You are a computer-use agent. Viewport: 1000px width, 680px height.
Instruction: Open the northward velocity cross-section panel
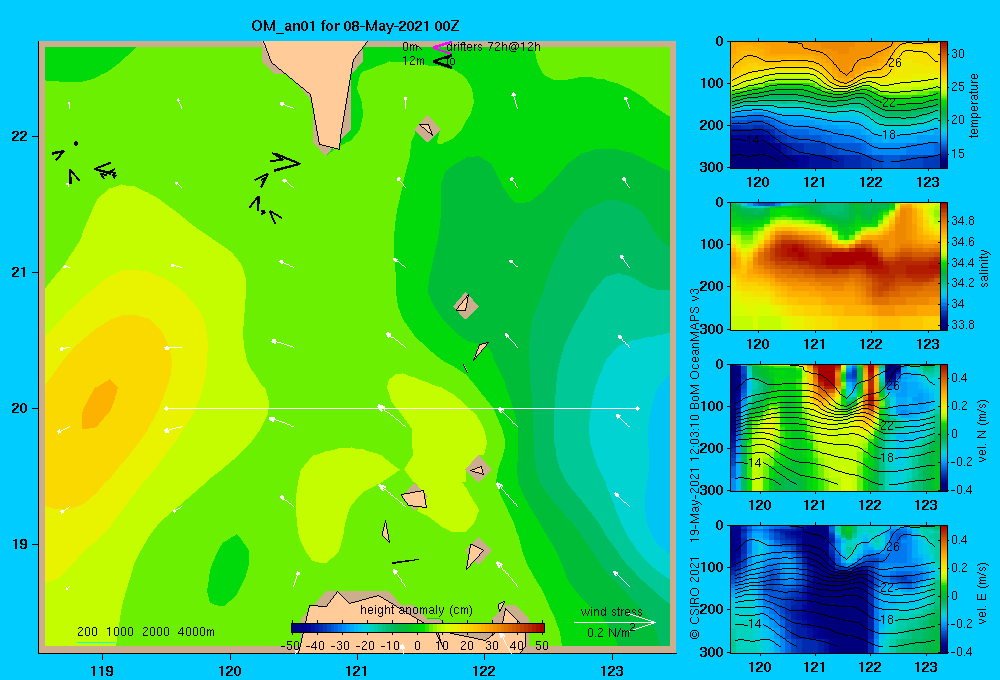coord(834,427)
